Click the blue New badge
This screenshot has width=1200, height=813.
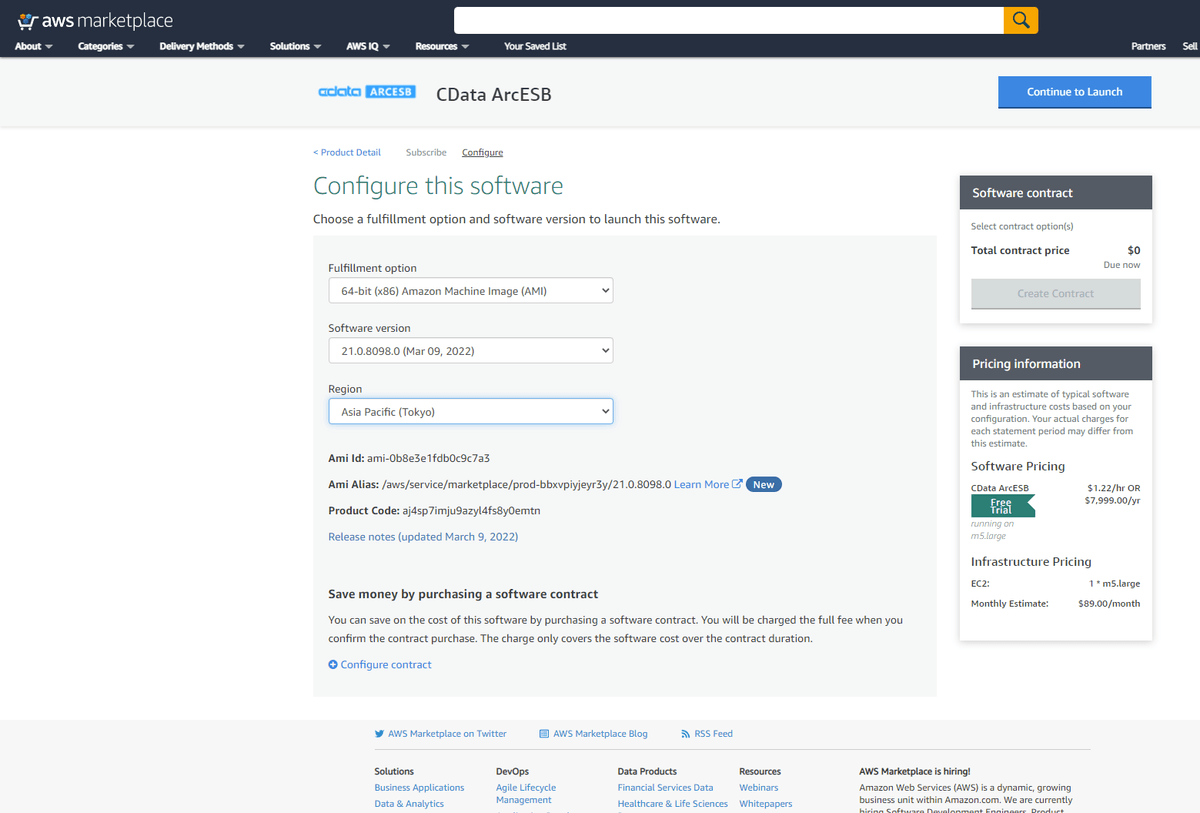click(x=764, y=484)
